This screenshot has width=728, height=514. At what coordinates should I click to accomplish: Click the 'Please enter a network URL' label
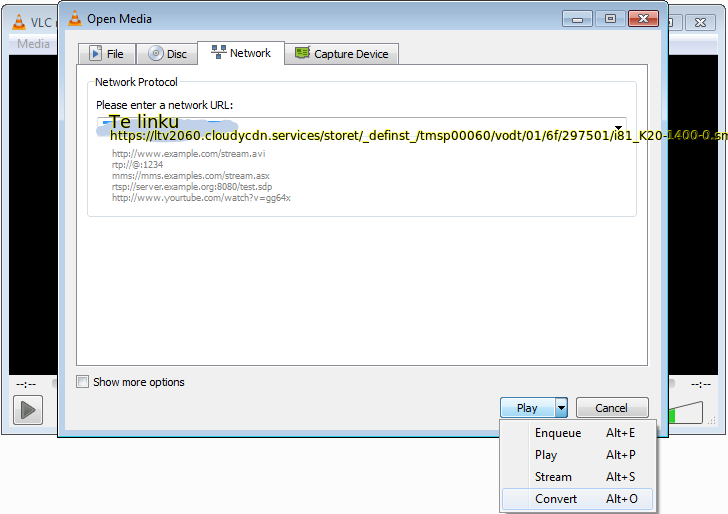[164, 105]
